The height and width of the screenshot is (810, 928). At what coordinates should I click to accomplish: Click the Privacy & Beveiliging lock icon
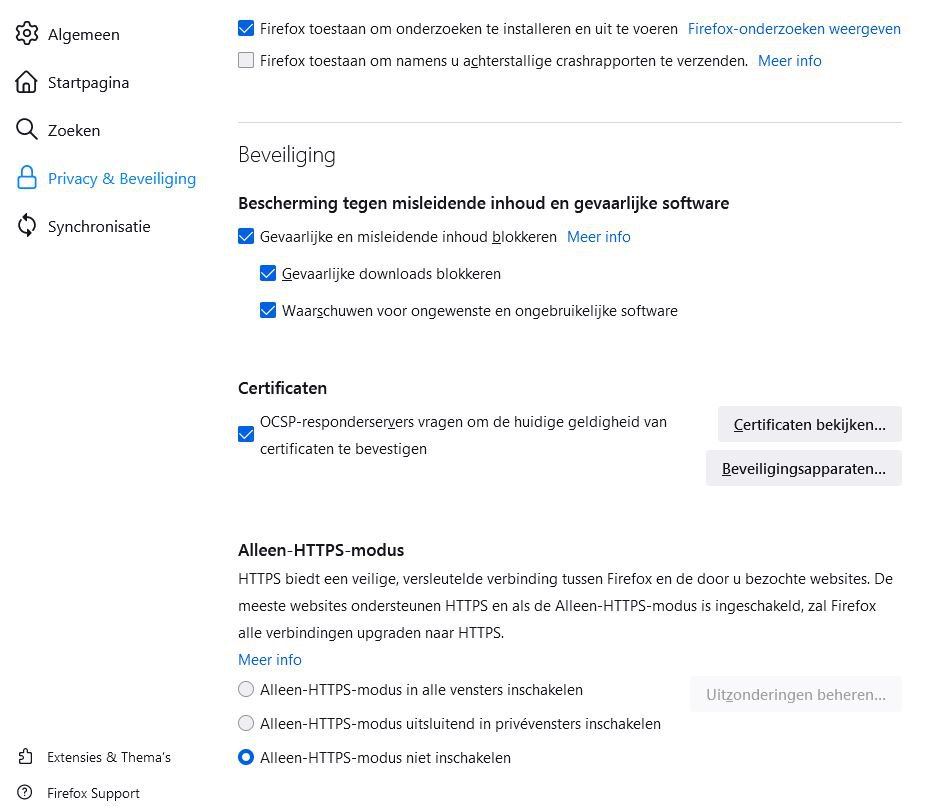pos(27,178)
